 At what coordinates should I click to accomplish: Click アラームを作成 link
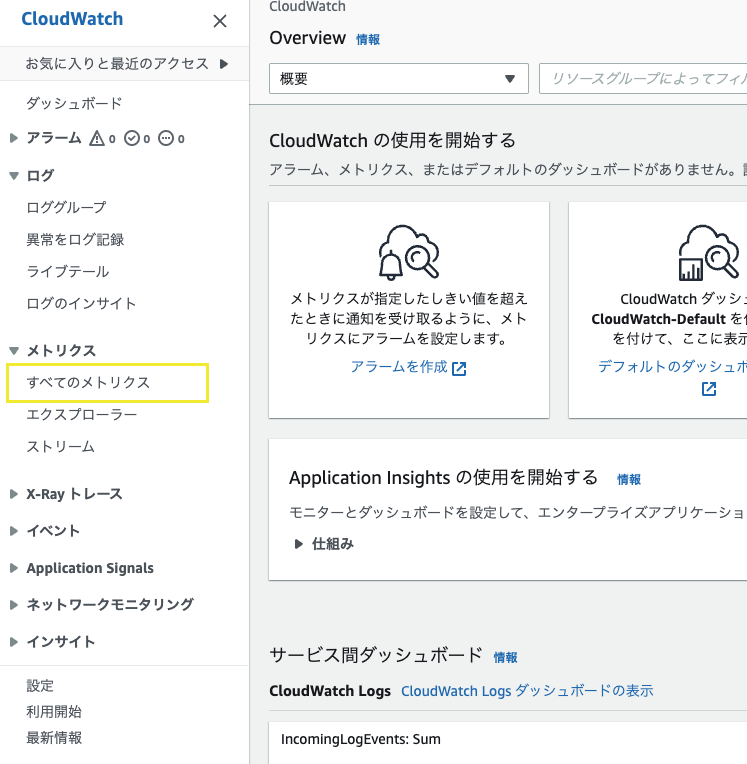(399, 366)
